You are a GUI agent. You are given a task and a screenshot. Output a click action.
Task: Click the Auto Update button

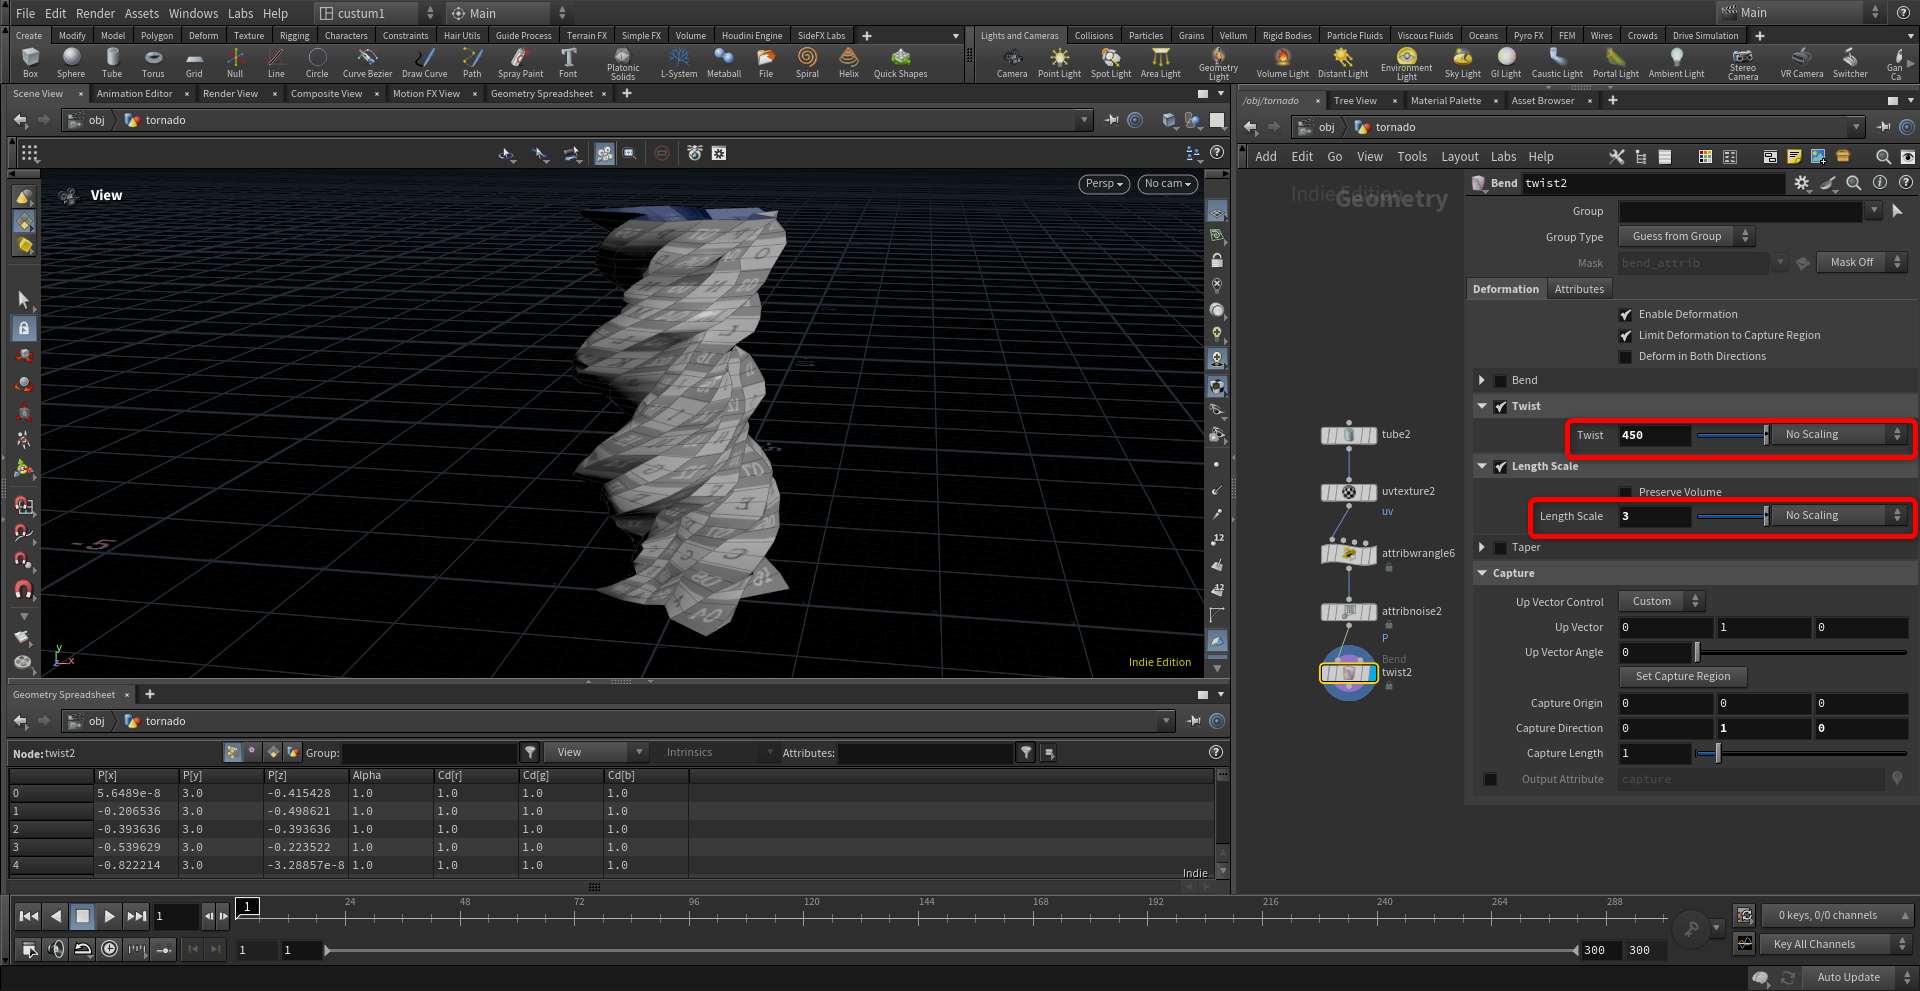[1848, 977]
